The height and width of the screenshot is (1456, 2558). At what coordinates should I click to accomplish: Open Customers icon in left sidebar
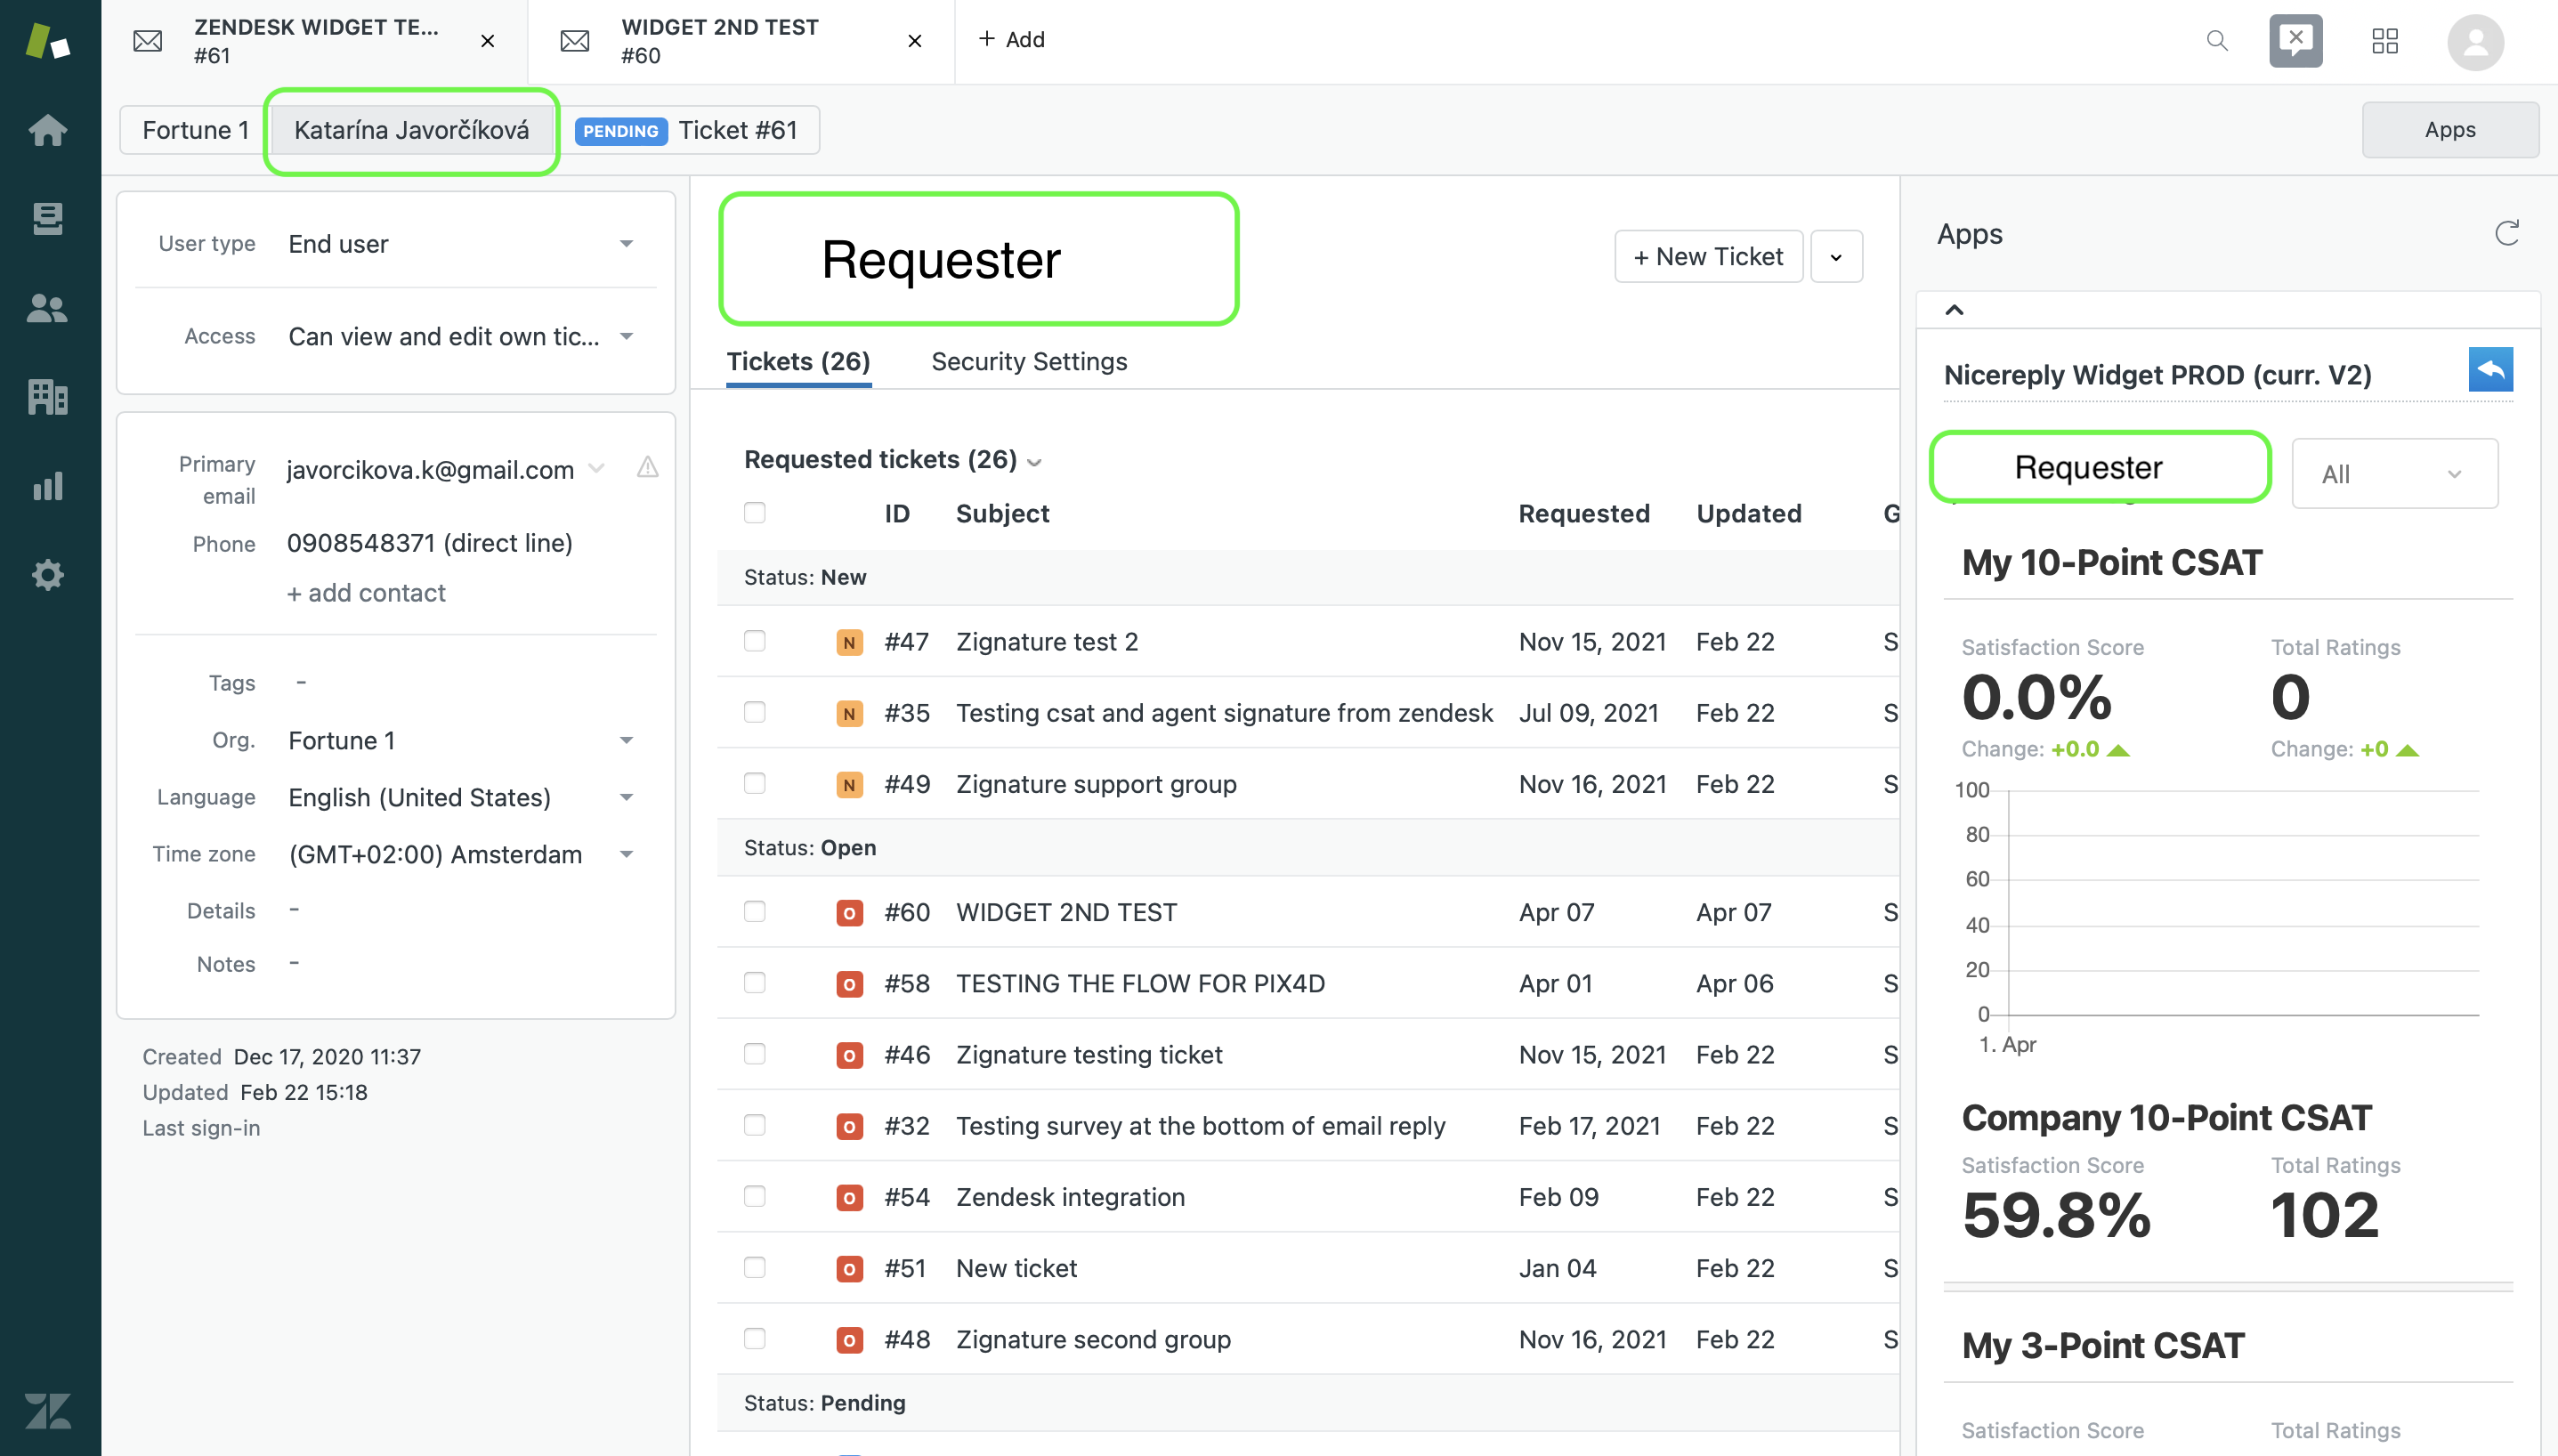(47, 308)
